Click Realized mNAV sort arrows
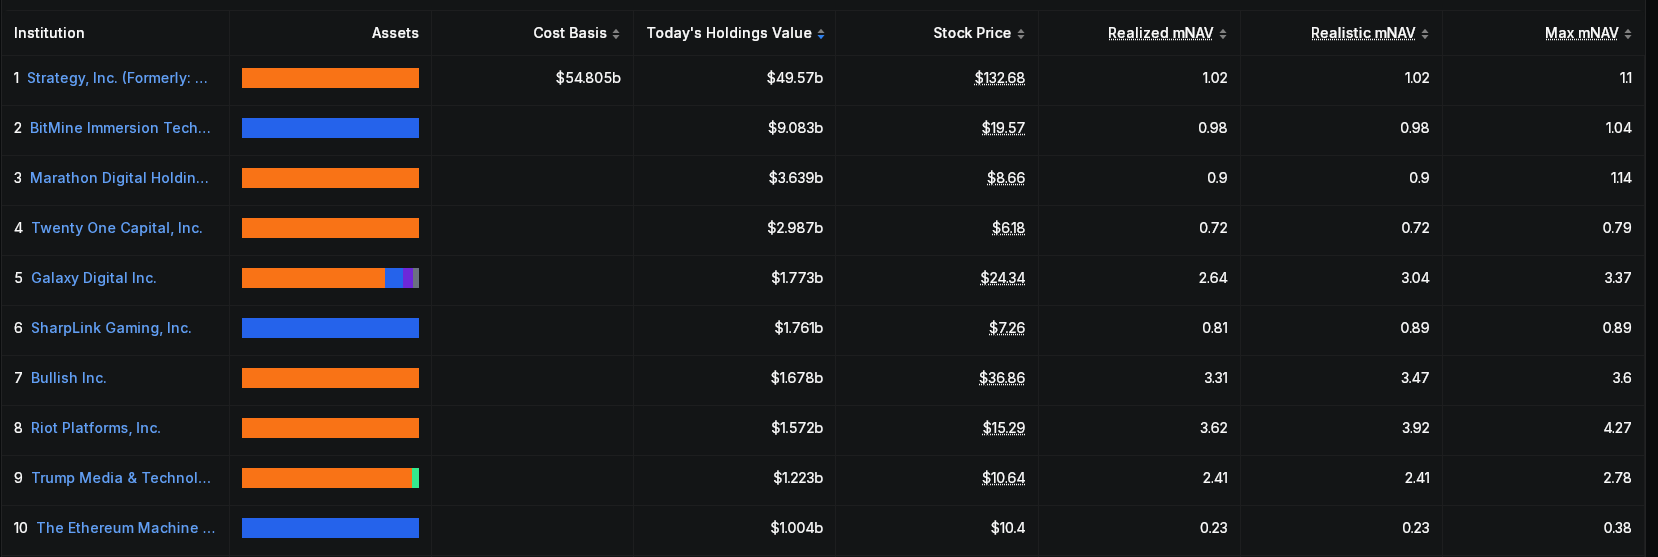1658x557 pixels. pyautogui.click(x=1223, y=34)
